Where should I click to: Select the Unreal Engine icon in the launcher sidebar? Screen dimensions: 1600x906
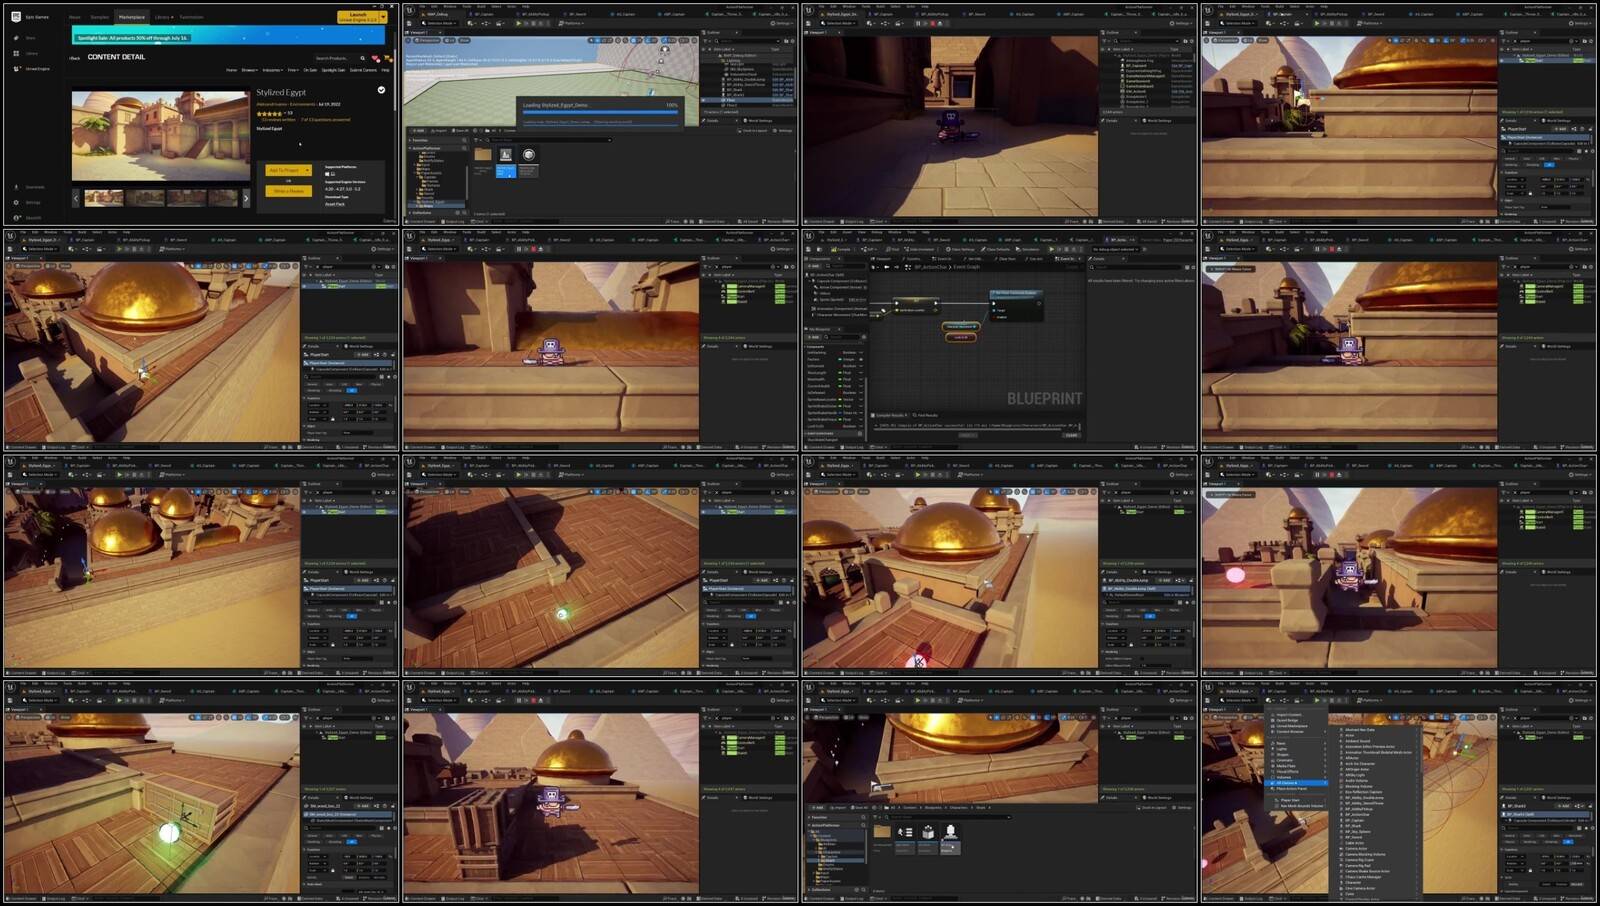click(x=16, y=68)
